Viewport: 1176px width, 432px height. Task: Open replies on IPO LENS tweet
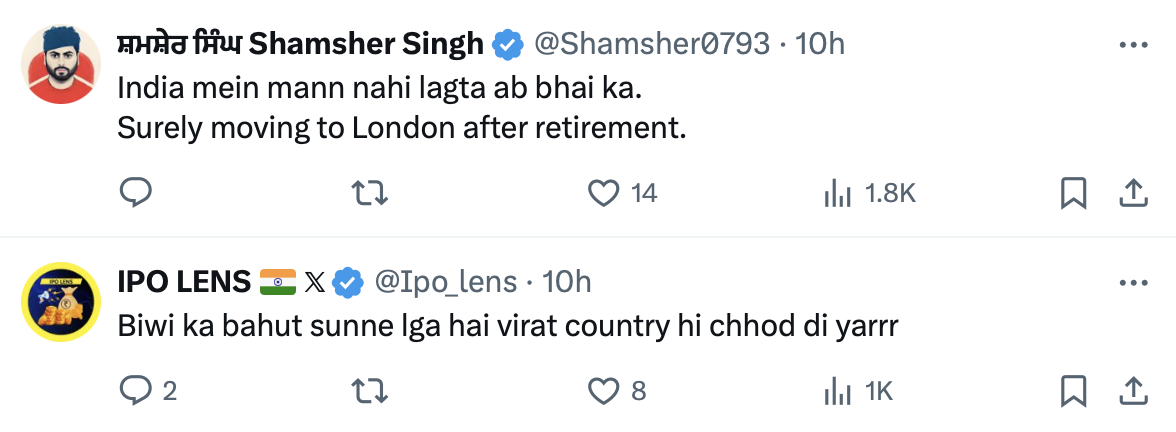[135, 391]
